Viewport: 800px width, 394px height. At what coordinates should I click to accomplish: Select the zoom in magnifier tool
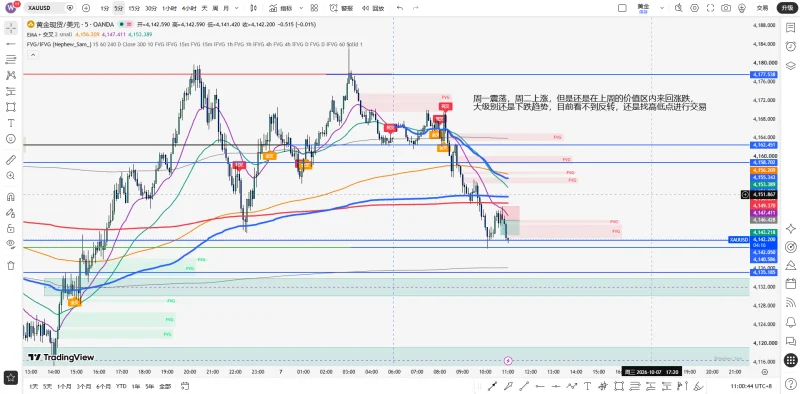[11, 176]
